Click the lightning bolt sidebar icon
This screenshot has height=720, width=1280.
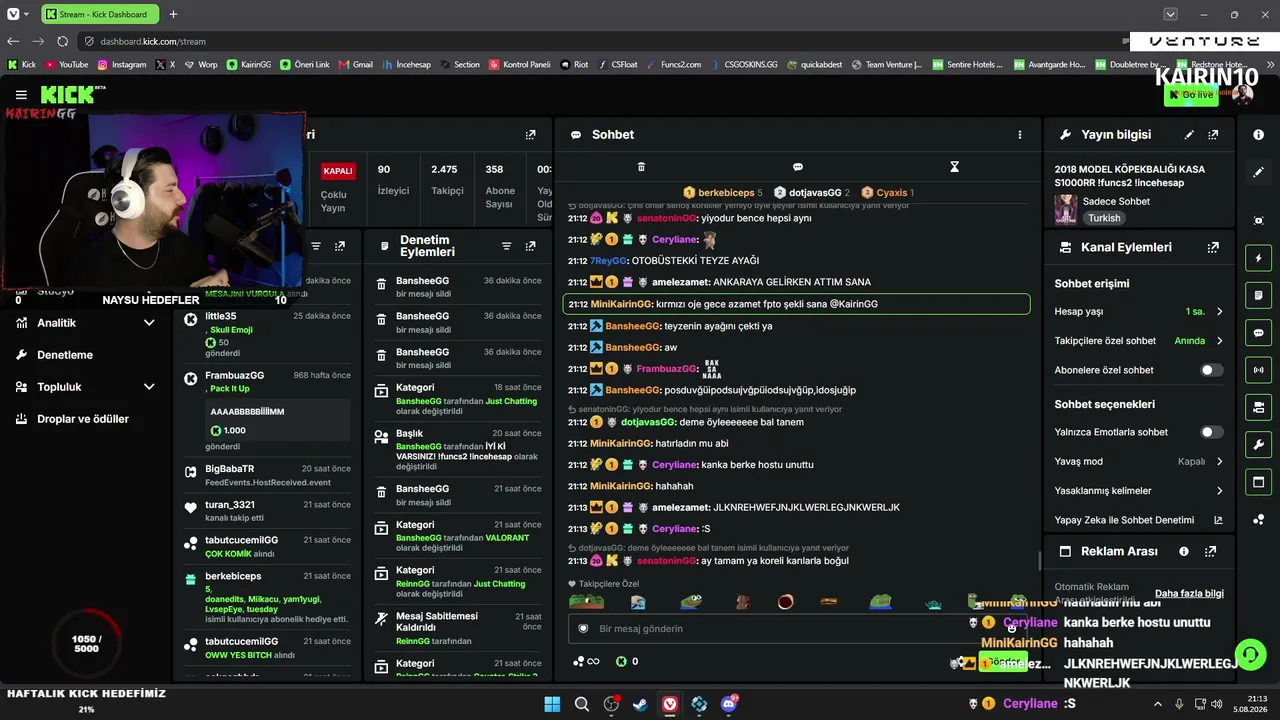click(x=1258, y=258)
